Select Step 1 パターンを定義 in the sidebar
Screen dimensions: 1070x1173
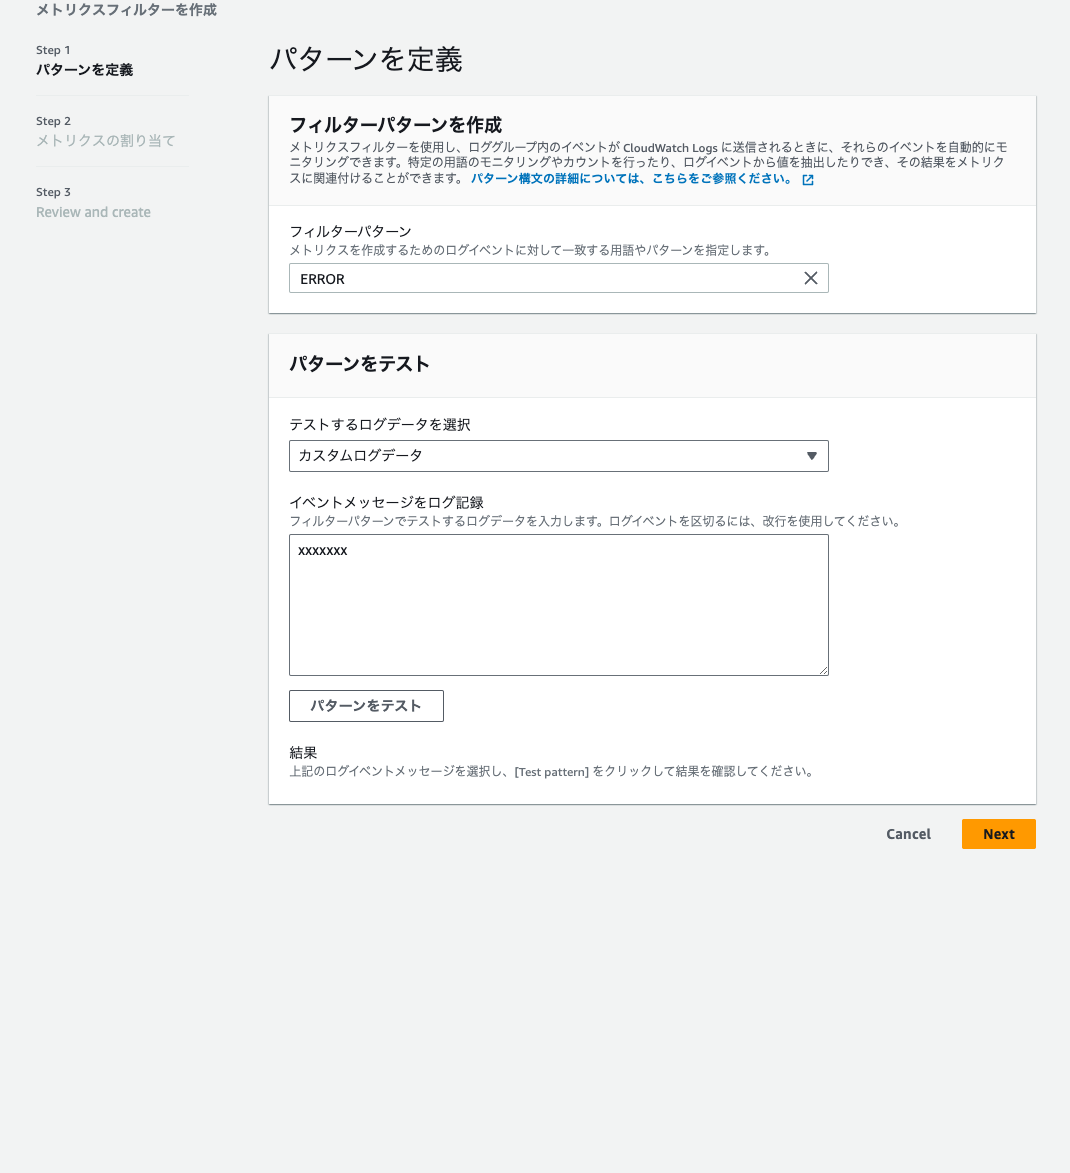click(85, 70)
